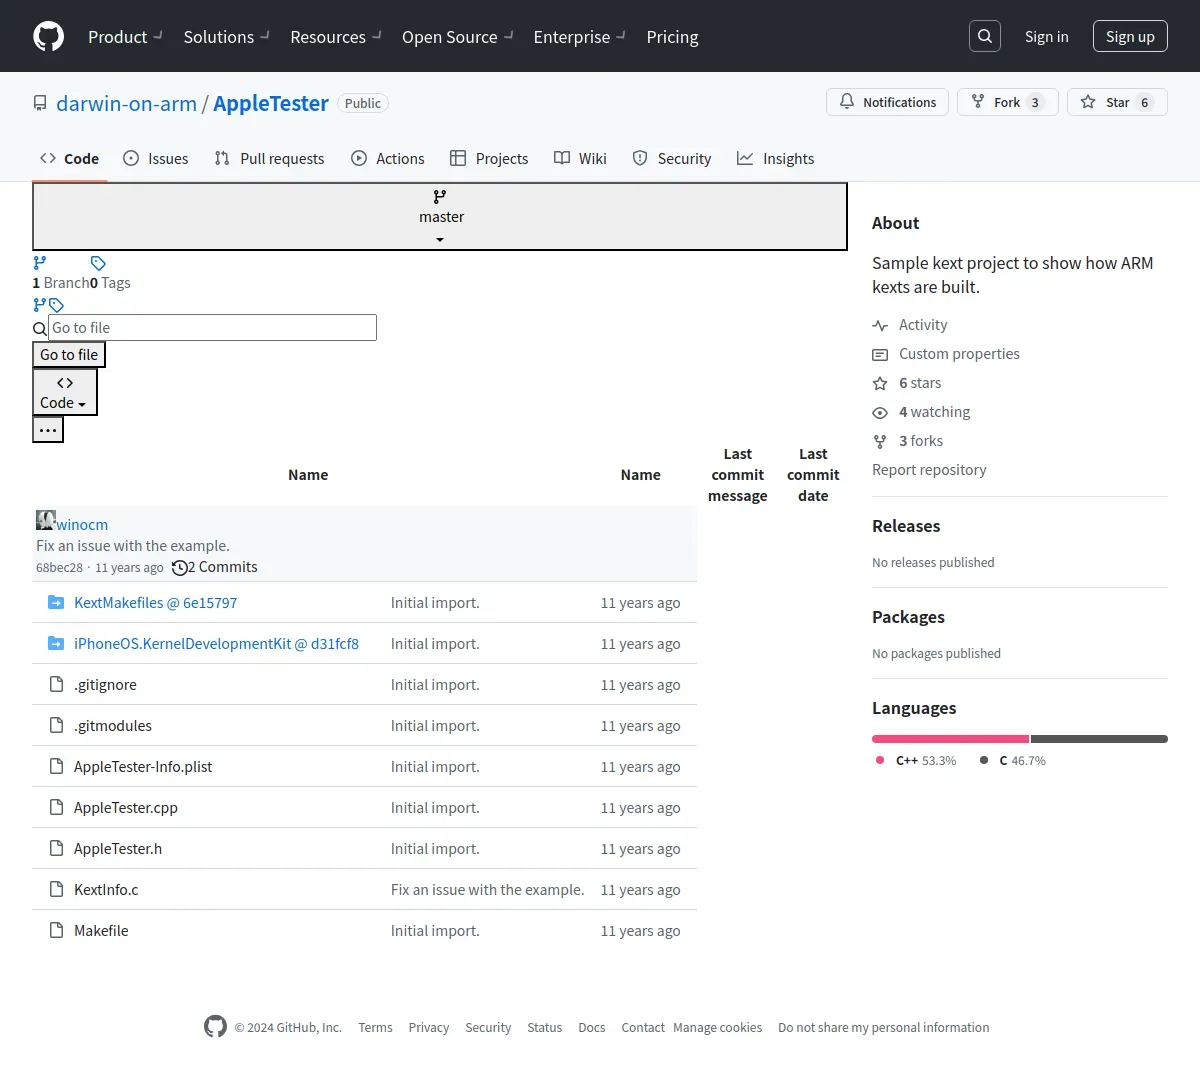Screen dimensions: 1200x1079
Task: Click the file icon beside AppleTester-Info.plist
Action: click(x=57, y=766)
